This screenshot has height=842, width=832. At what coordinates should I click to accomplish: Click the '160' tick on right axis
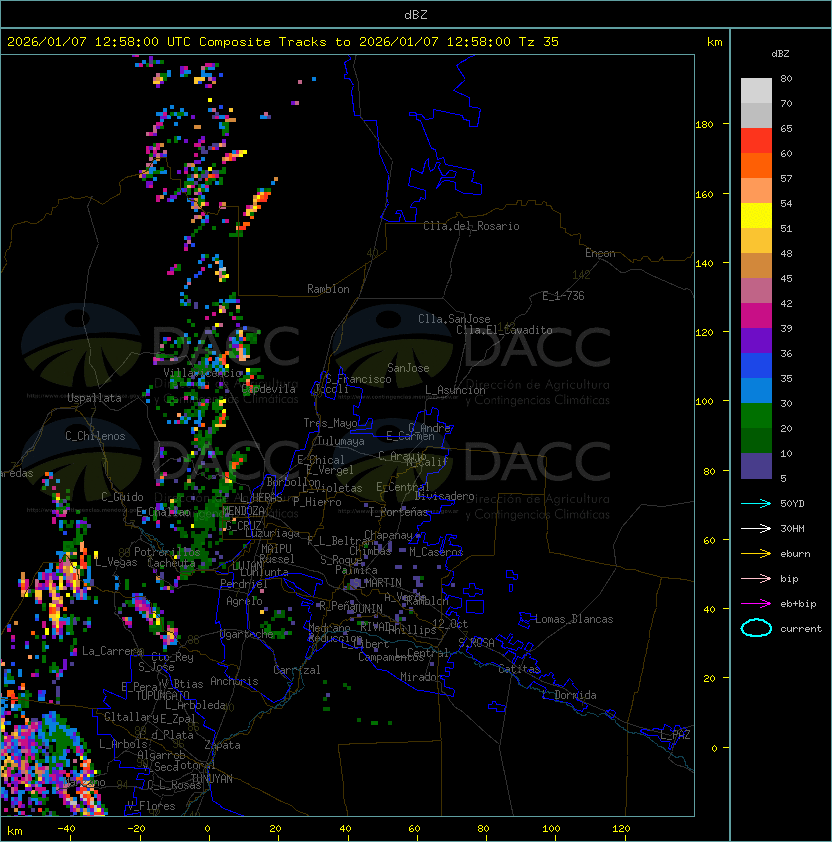(x=704, y=194)
